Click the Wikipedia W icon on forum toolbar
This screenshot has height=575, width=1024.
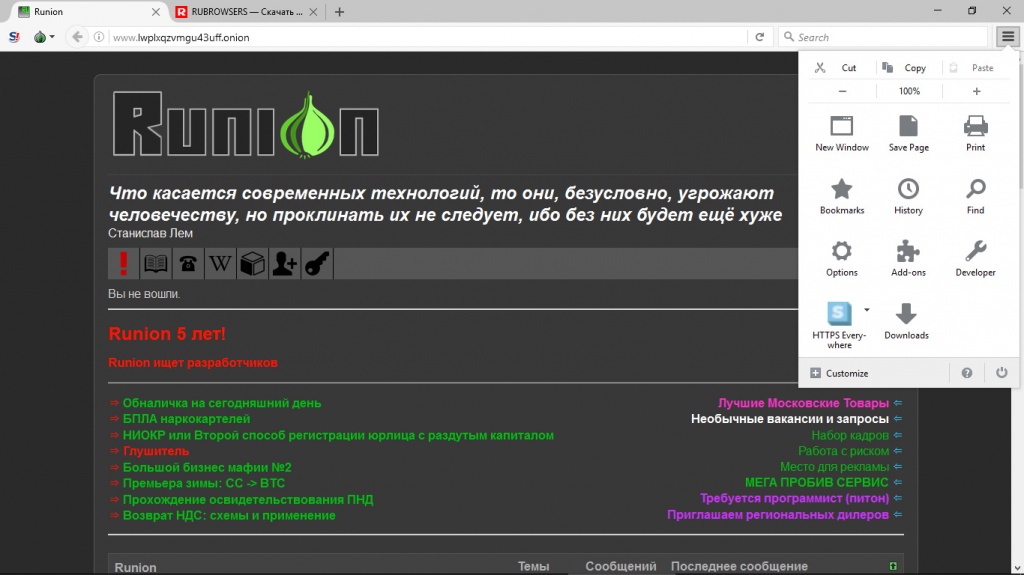pos(220,264)
